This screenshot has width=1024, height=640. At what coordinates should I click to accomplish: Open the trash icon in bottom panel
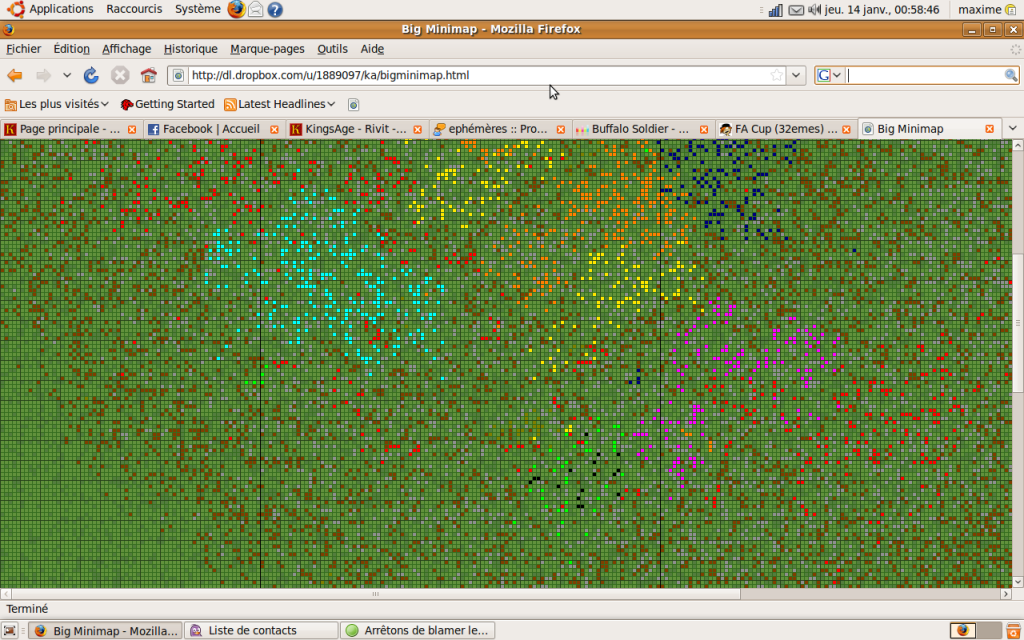pyautogui.click(x=1014, y=631)
